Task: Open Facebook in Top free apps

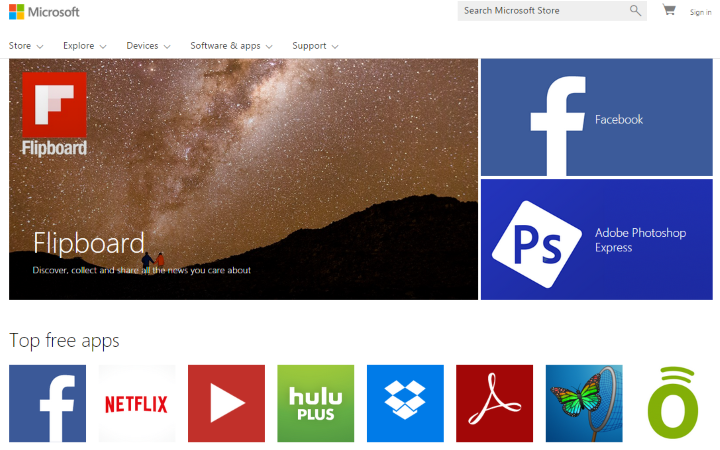Action: (47, 403)
